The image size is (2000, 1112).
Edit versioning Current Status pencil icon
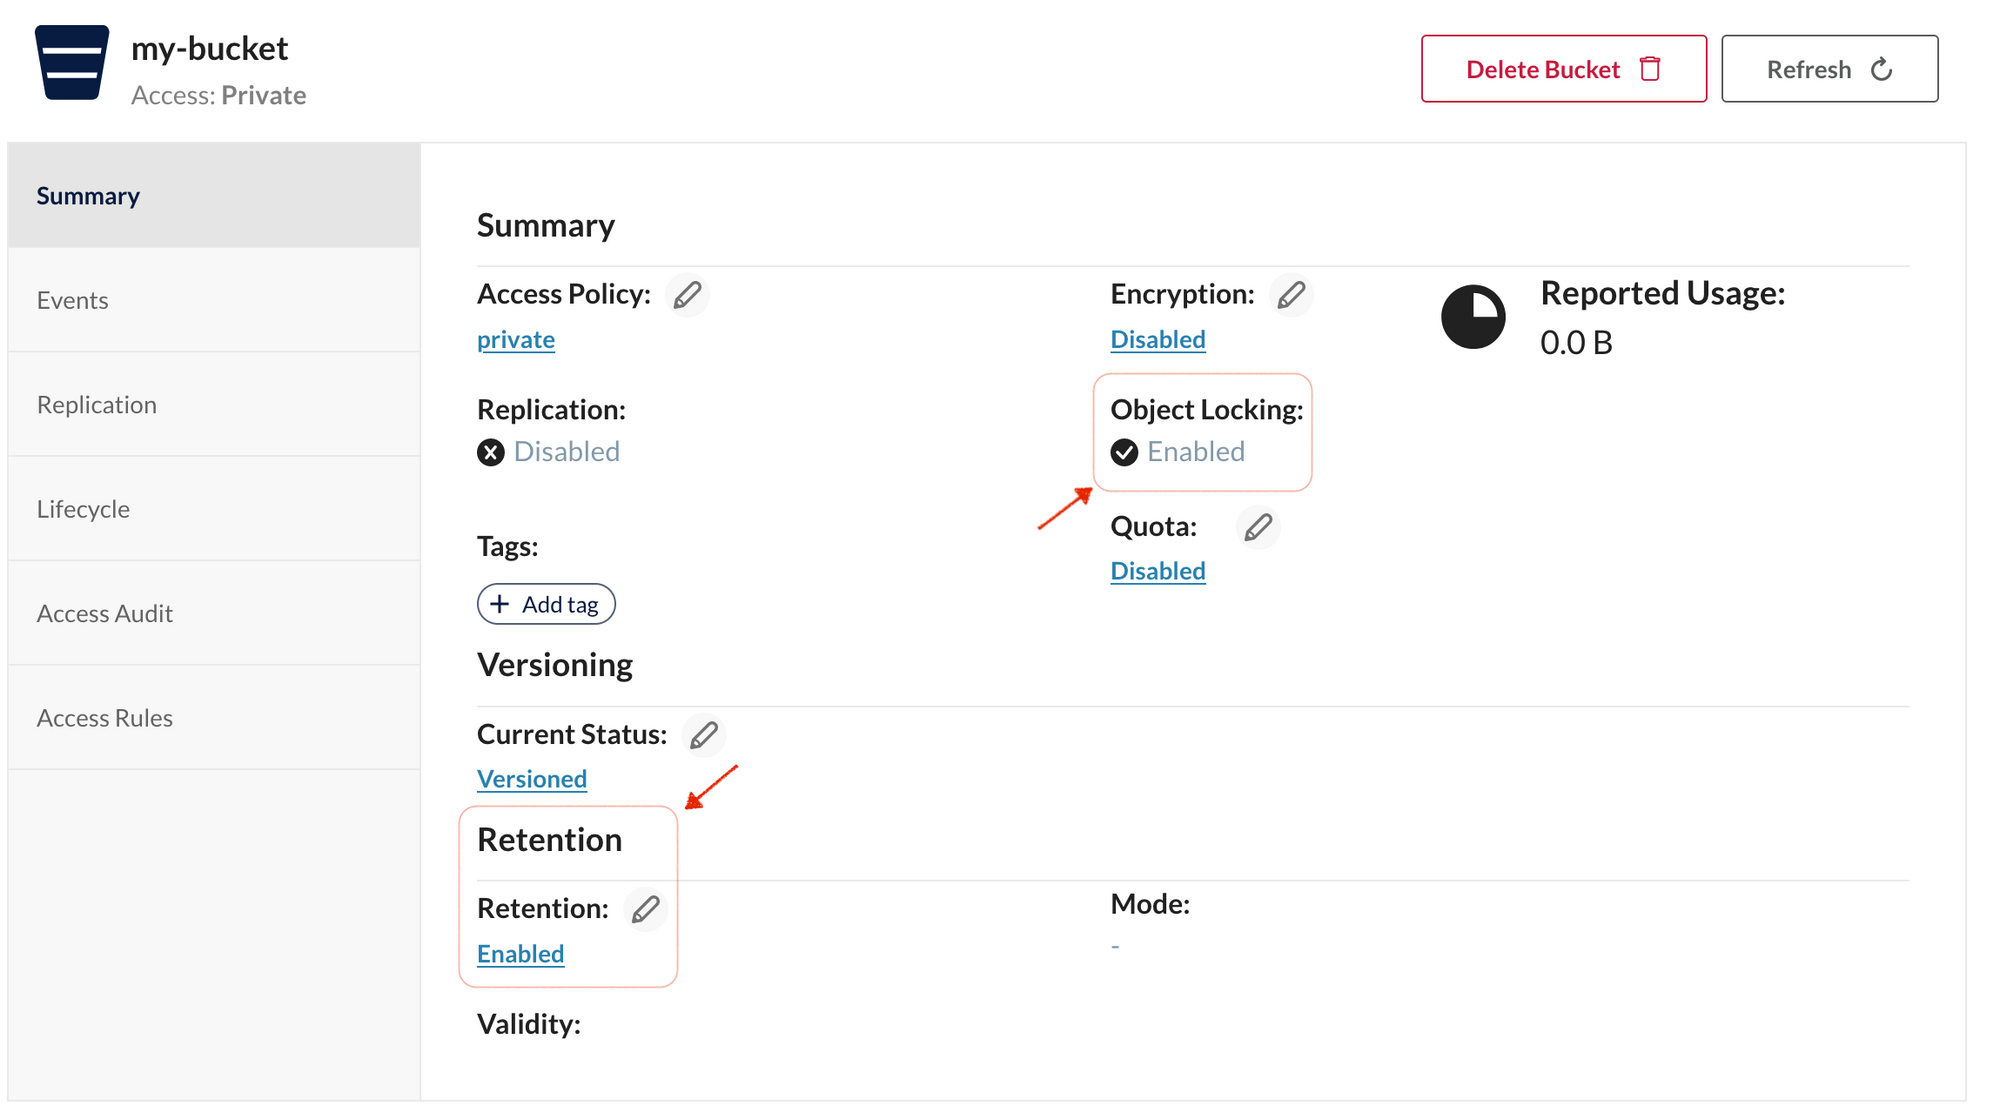click(704, 735)
